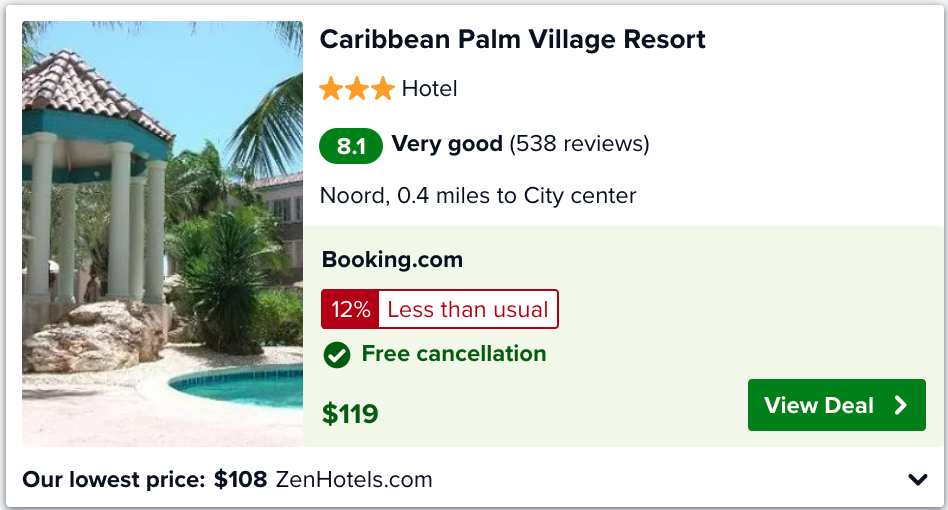Click the Less than usual label
This screenshot has width=948, height=510.
point(468,309)
